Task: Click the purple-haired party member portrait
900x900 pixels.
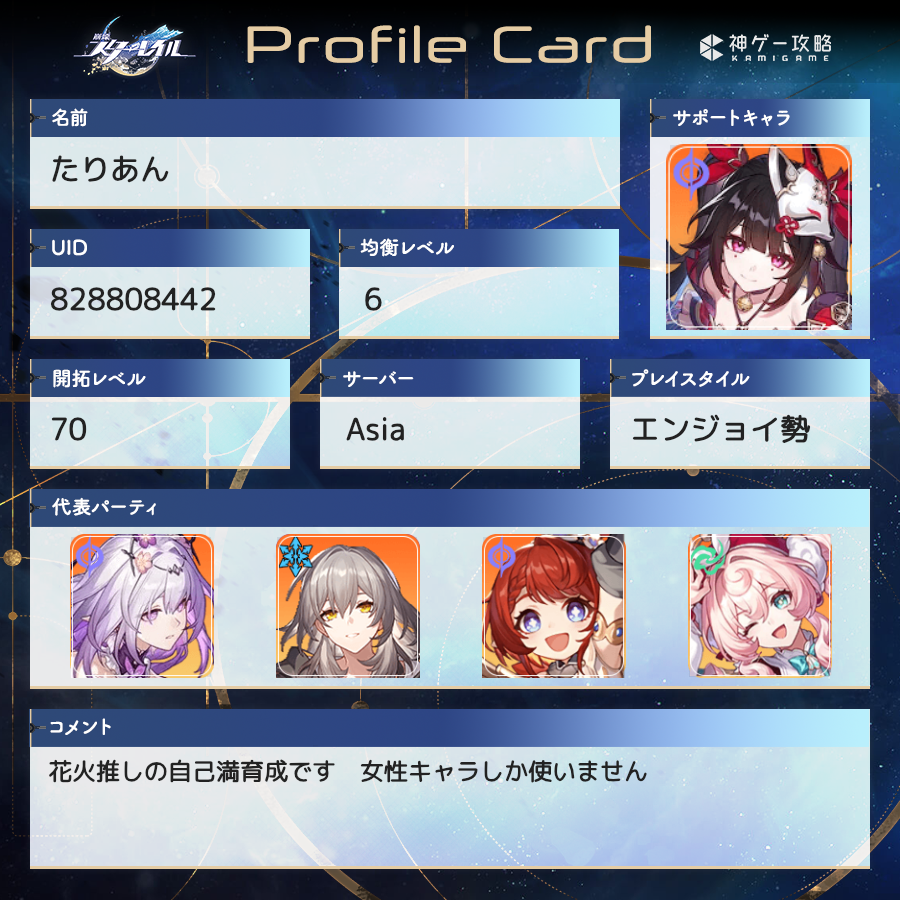Action: point(142,606)
